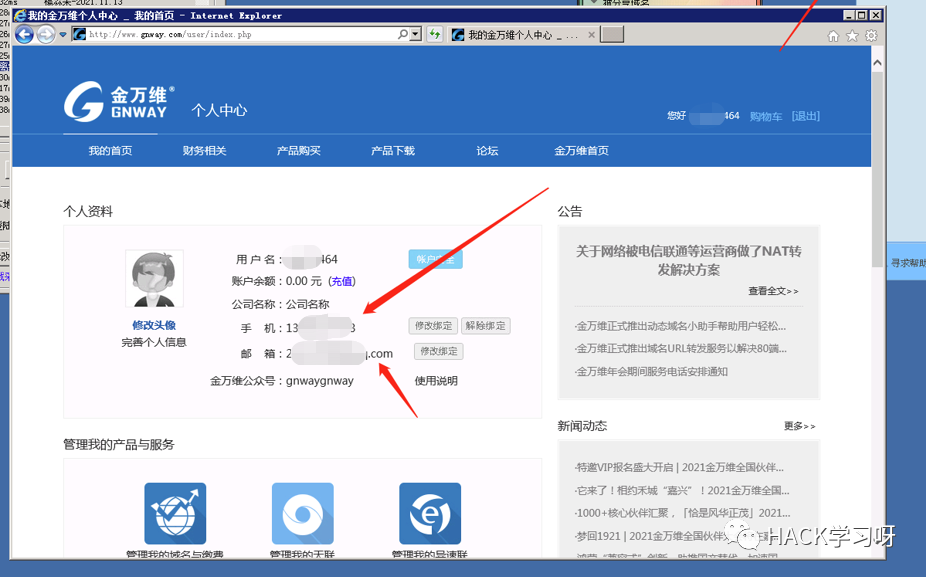
Task: Select 我的首页 in the navigation bar
Action: pyautogui.click(x=110, y=151)
